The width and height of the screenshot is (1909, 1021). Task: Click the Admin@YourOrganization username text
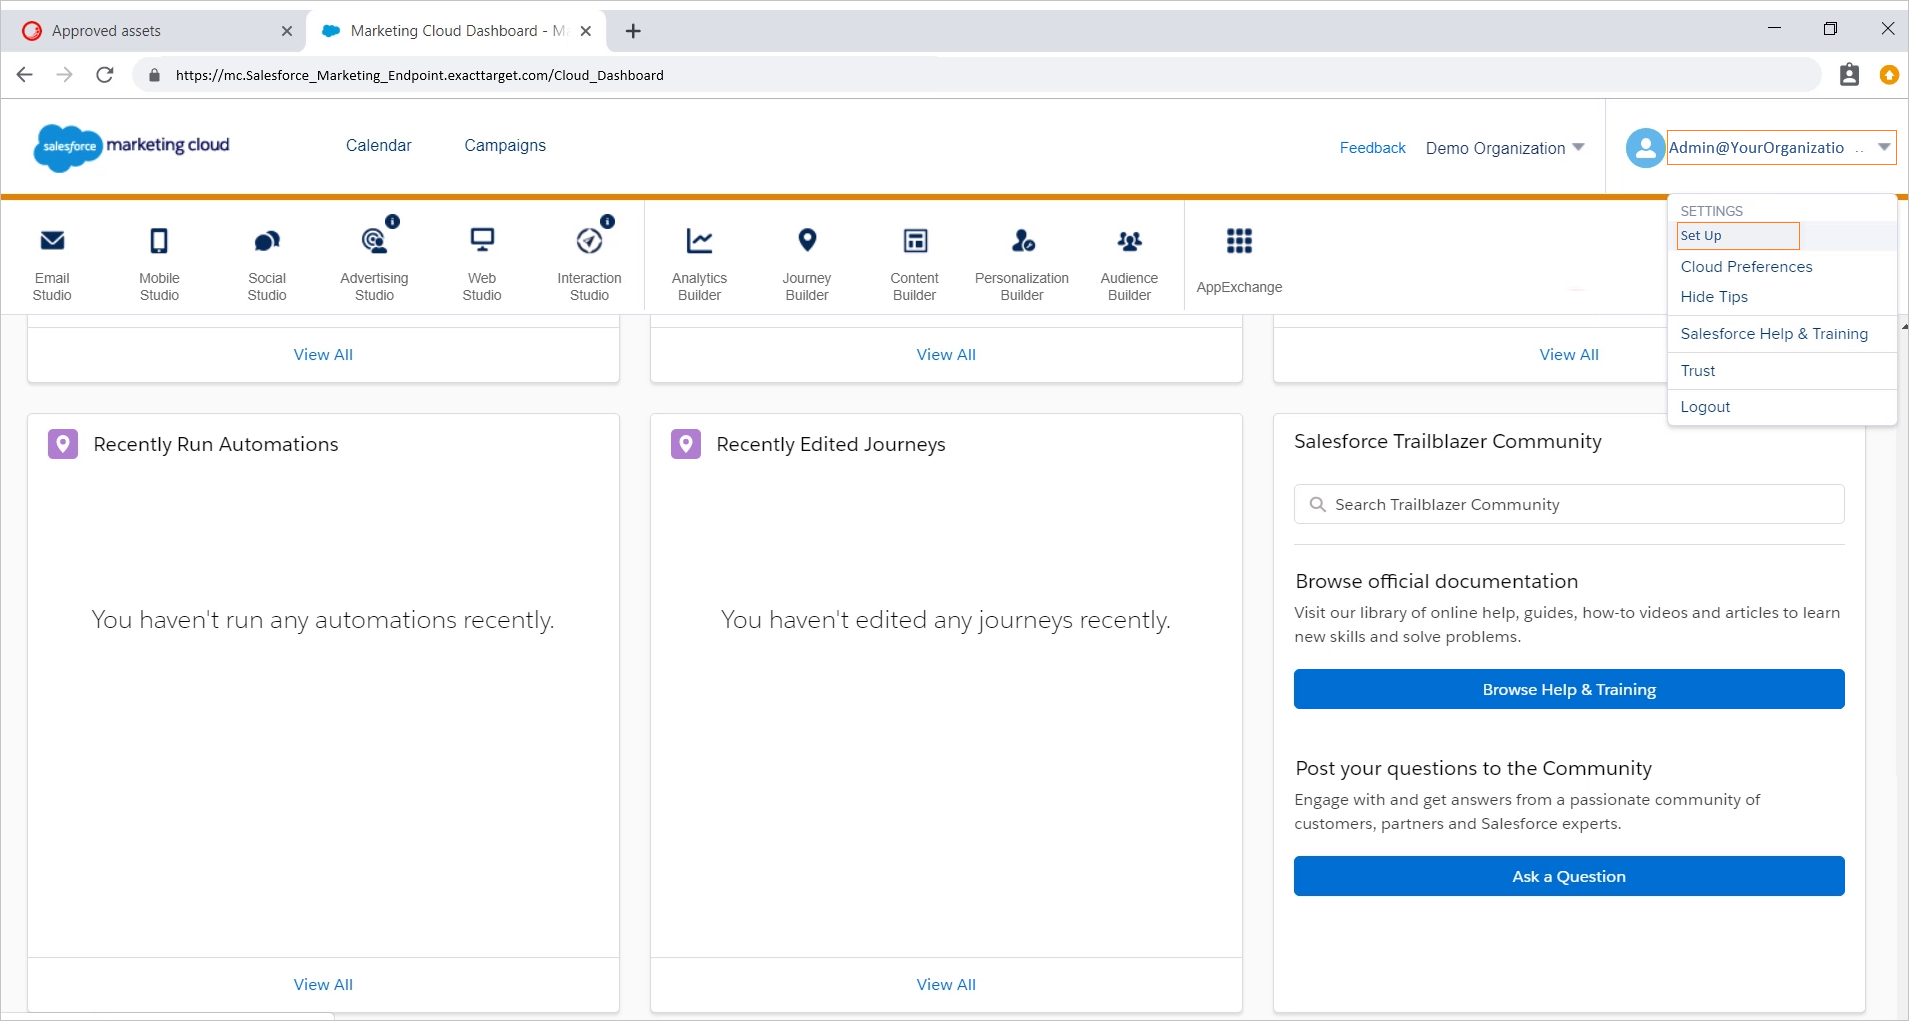(x=1756, y=148)
